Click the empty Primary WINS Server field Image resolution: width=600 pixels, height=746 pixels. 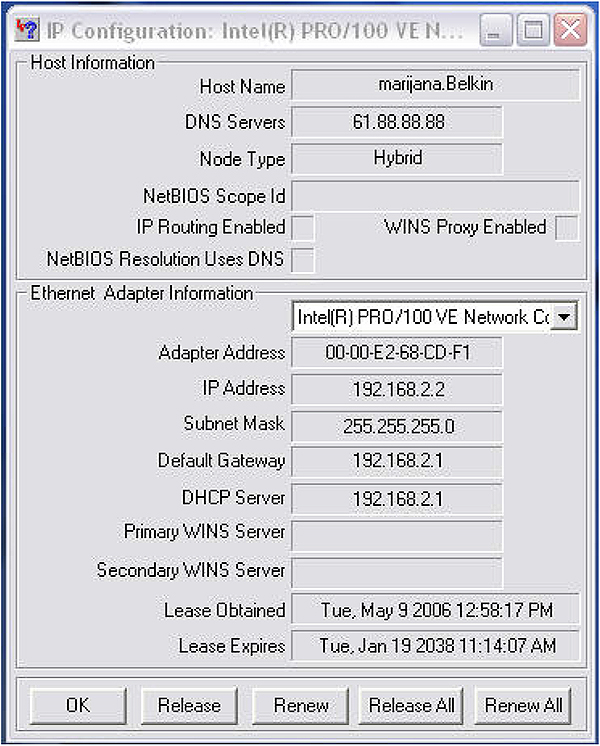click(x=397, y=536)
